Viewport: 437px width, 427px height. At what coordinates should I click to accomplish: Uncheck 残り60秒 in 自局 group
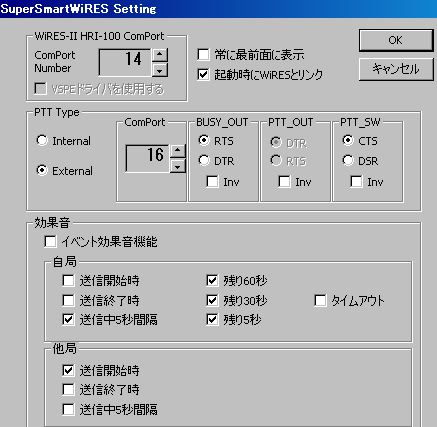(212, 281)
